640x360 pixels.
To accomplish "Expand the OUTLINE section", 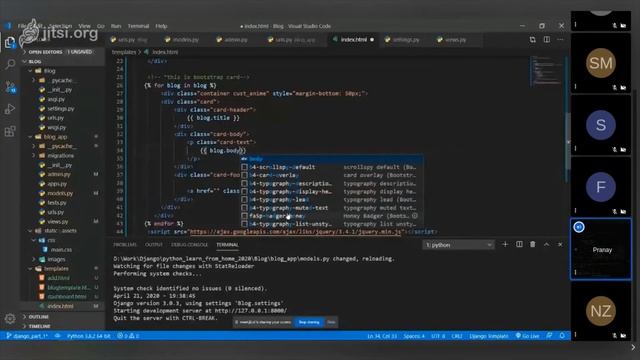I will (63, 317).
